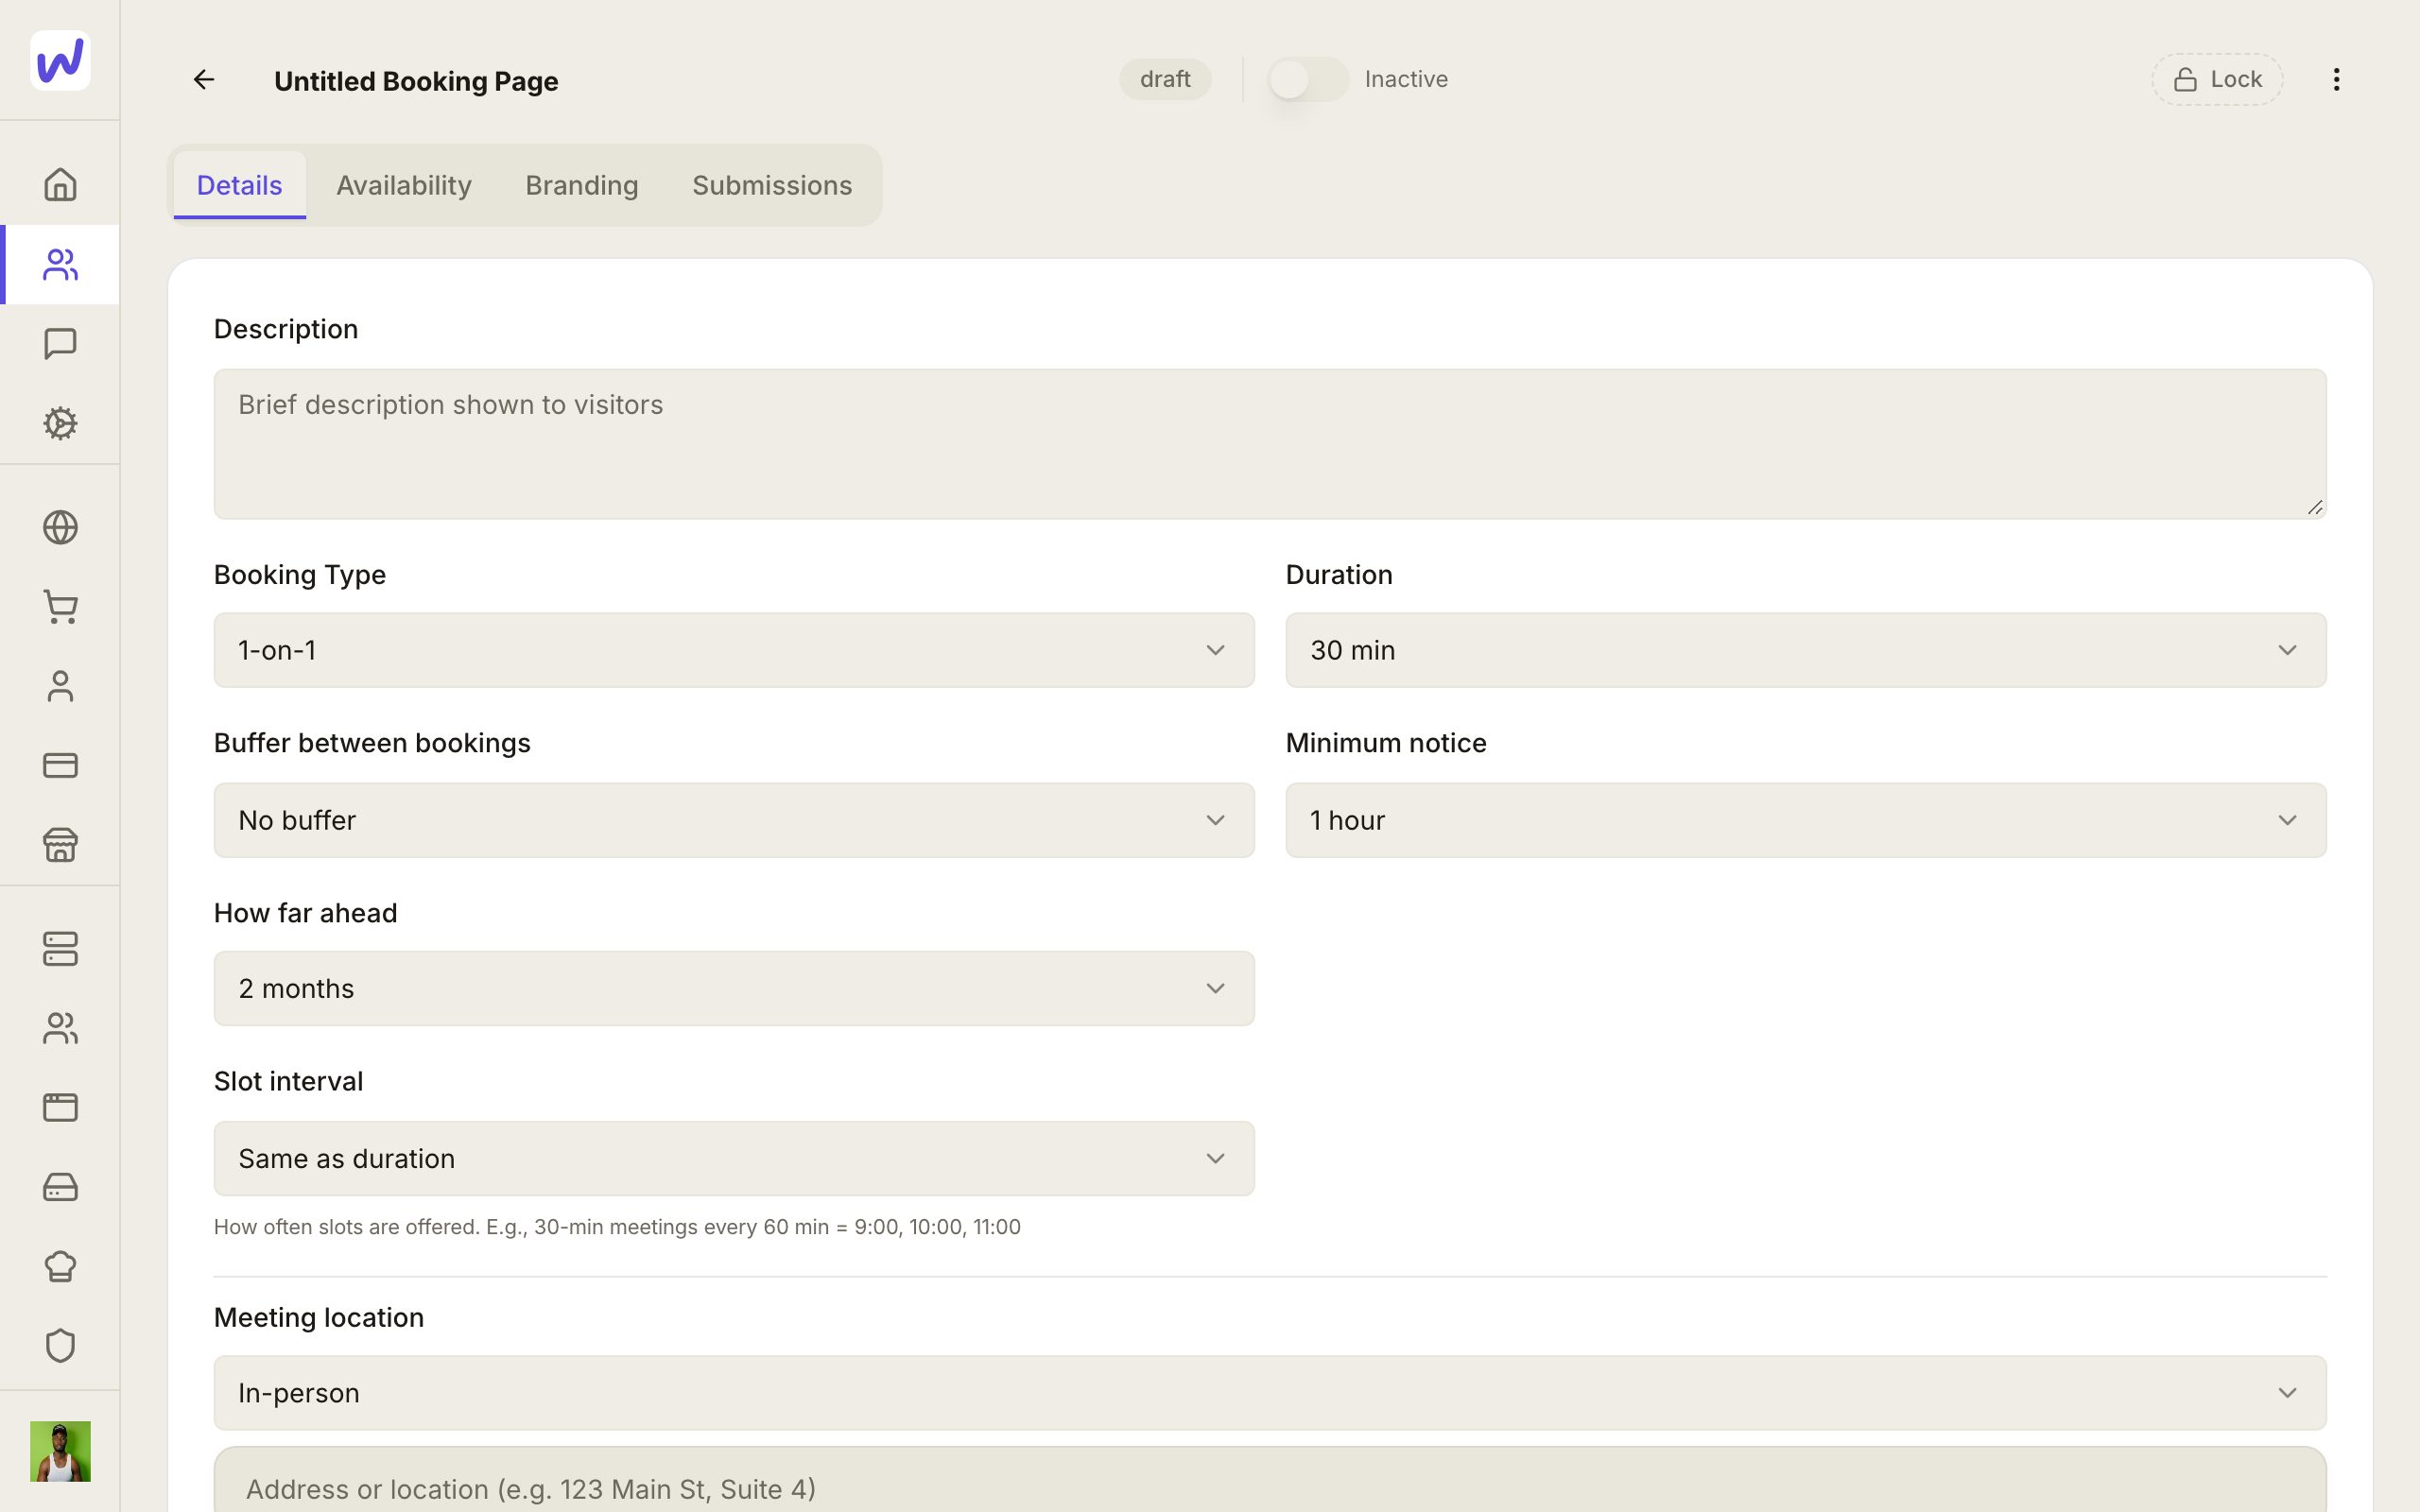Expand the Minimum notice dropdown
Screen dimensions: 2420x1512
[1806, 820]
